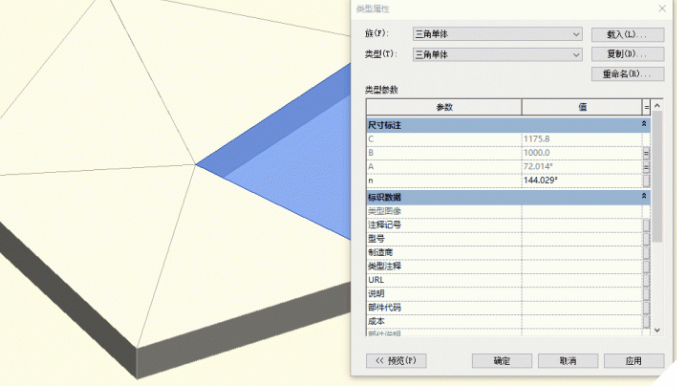Click the associate button in 部件代码 row

[x=646, y=308]
